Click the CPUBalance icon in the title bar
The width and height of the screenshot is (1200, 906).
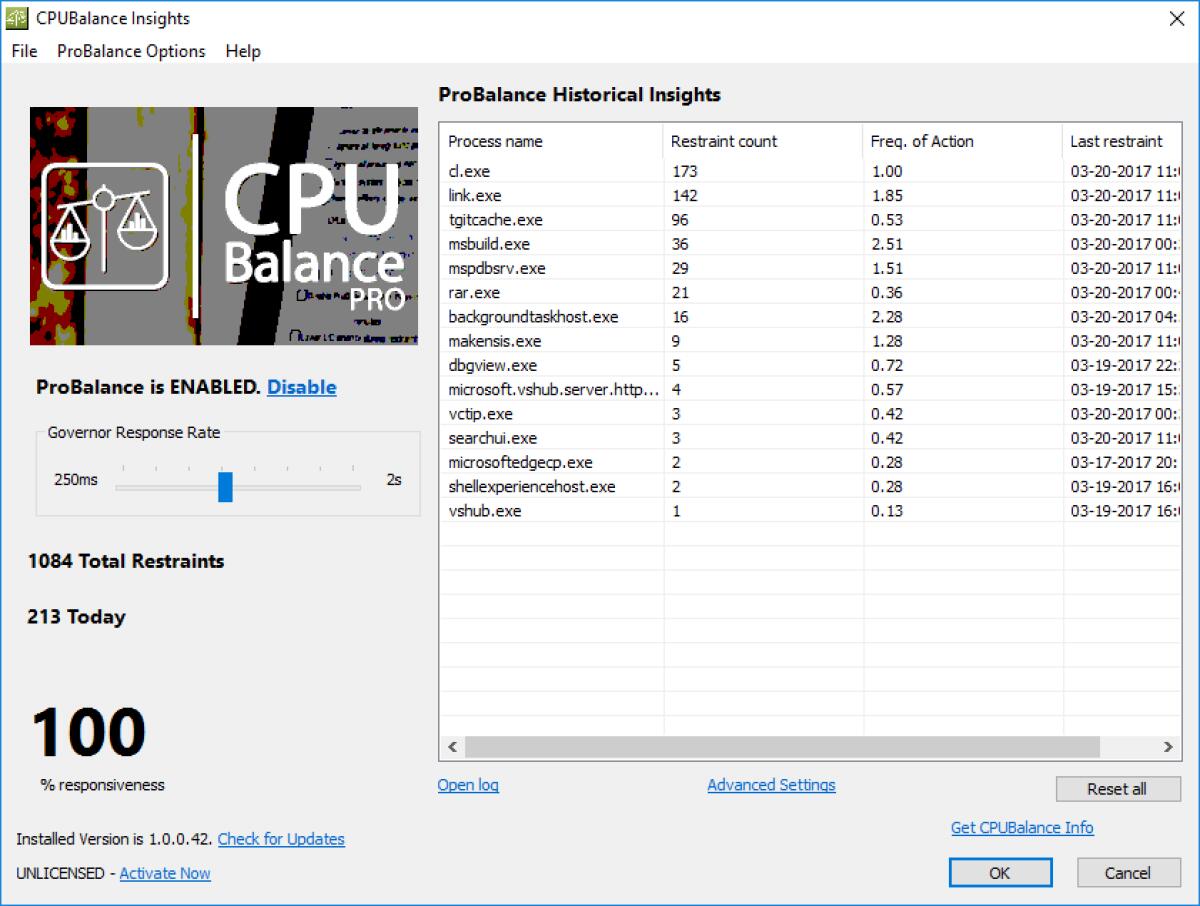(15, 17)
